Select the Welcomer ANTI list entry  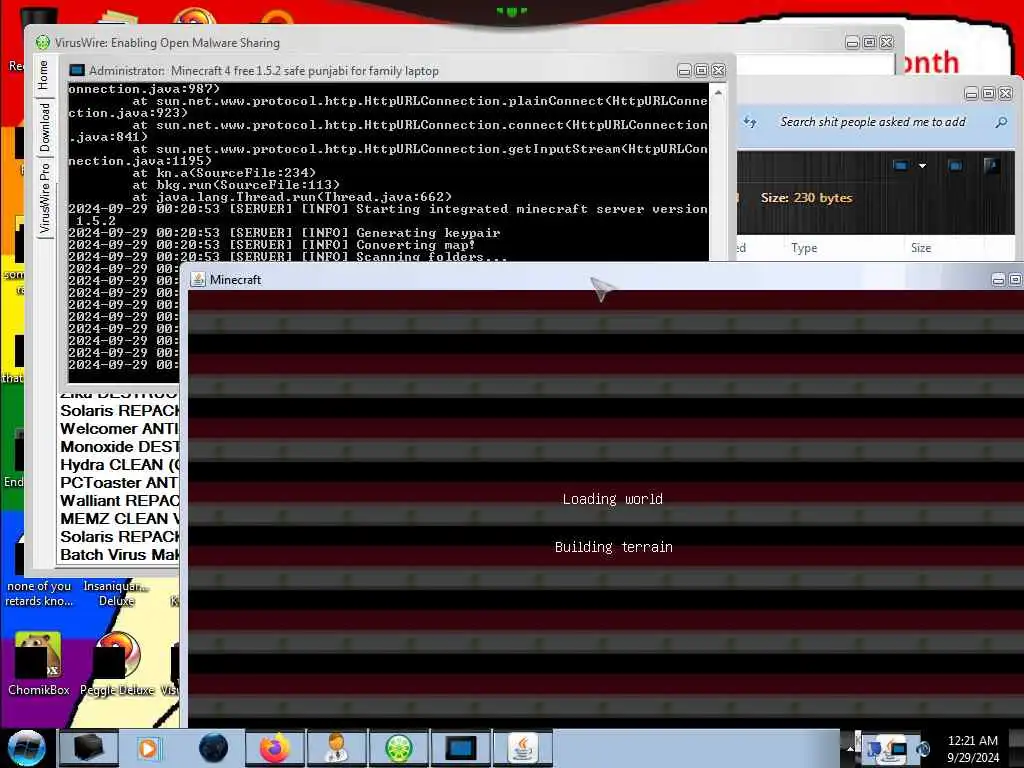[x=120, y=429]
